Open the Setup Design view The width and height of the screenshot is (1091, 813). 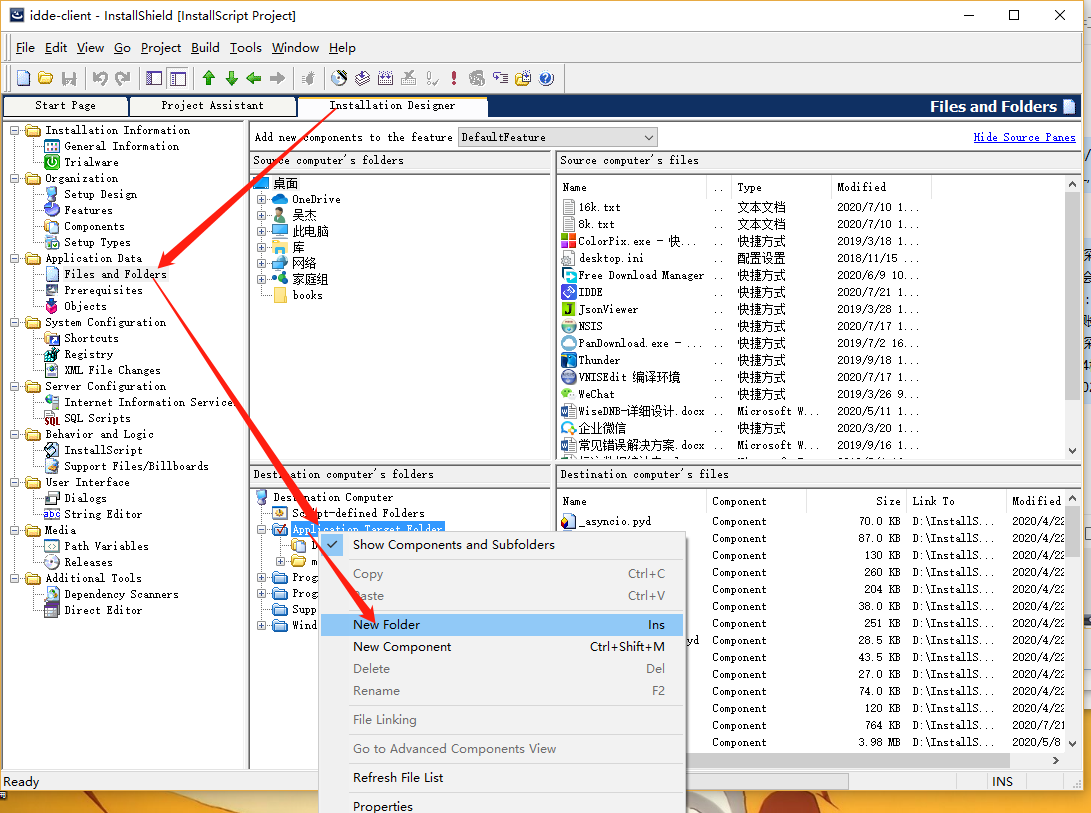pyautogui.click(x=100, y=194)
